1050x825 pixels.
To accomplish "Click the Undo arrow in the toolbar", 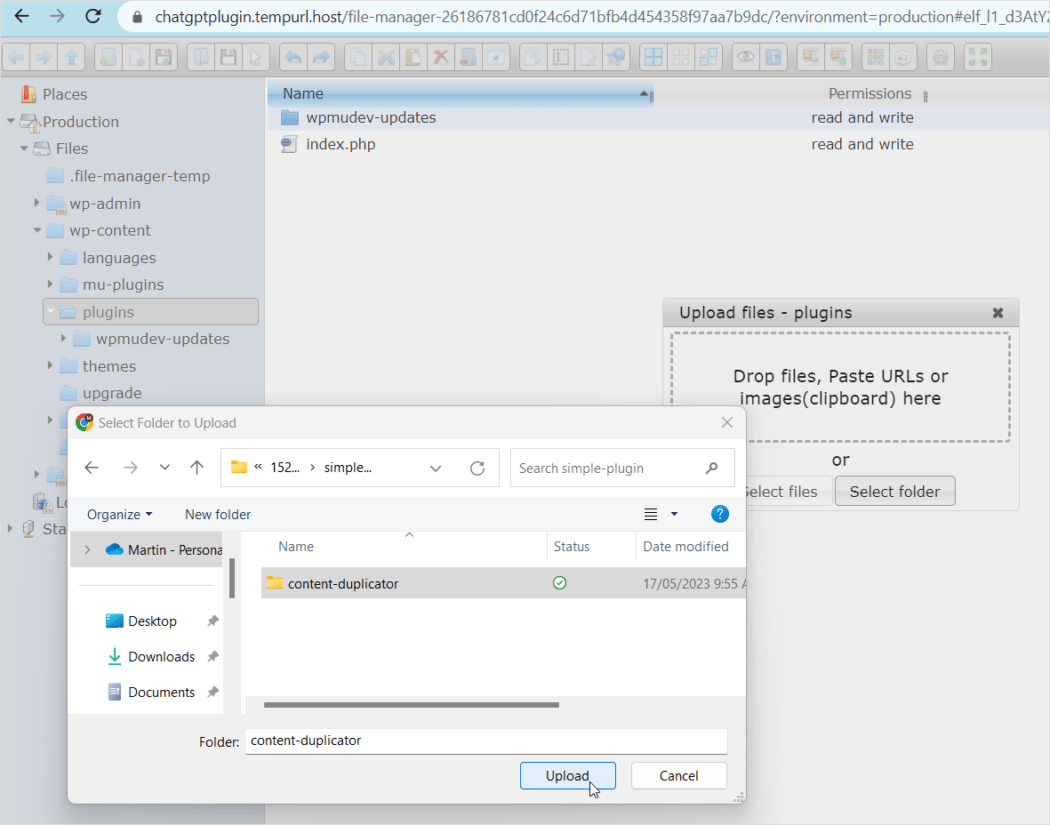I will point(294,57).
